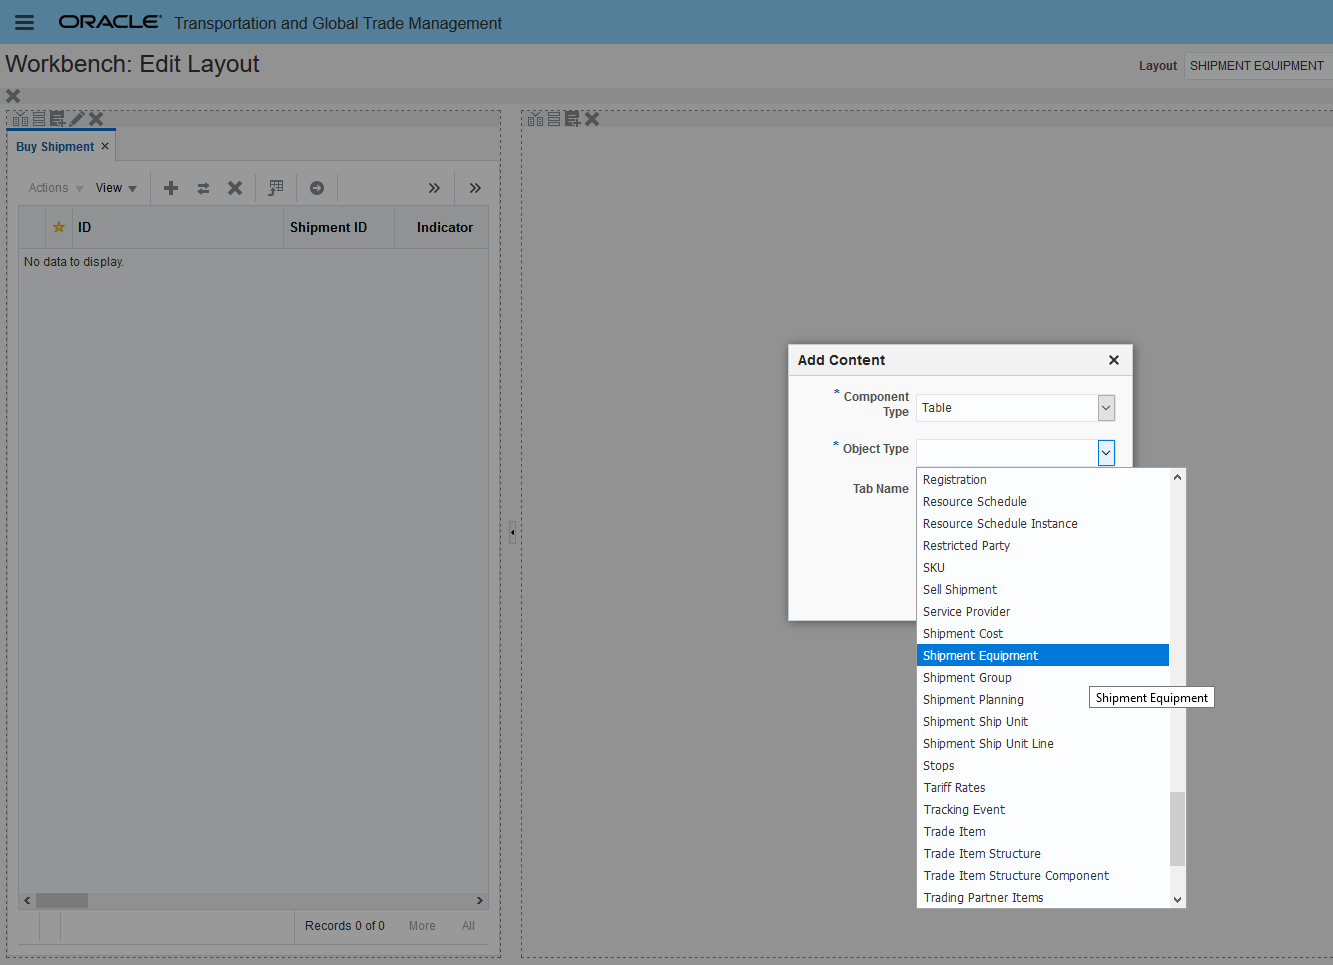Close the Add Content dialog
1333x965 pixels.
1114,360
